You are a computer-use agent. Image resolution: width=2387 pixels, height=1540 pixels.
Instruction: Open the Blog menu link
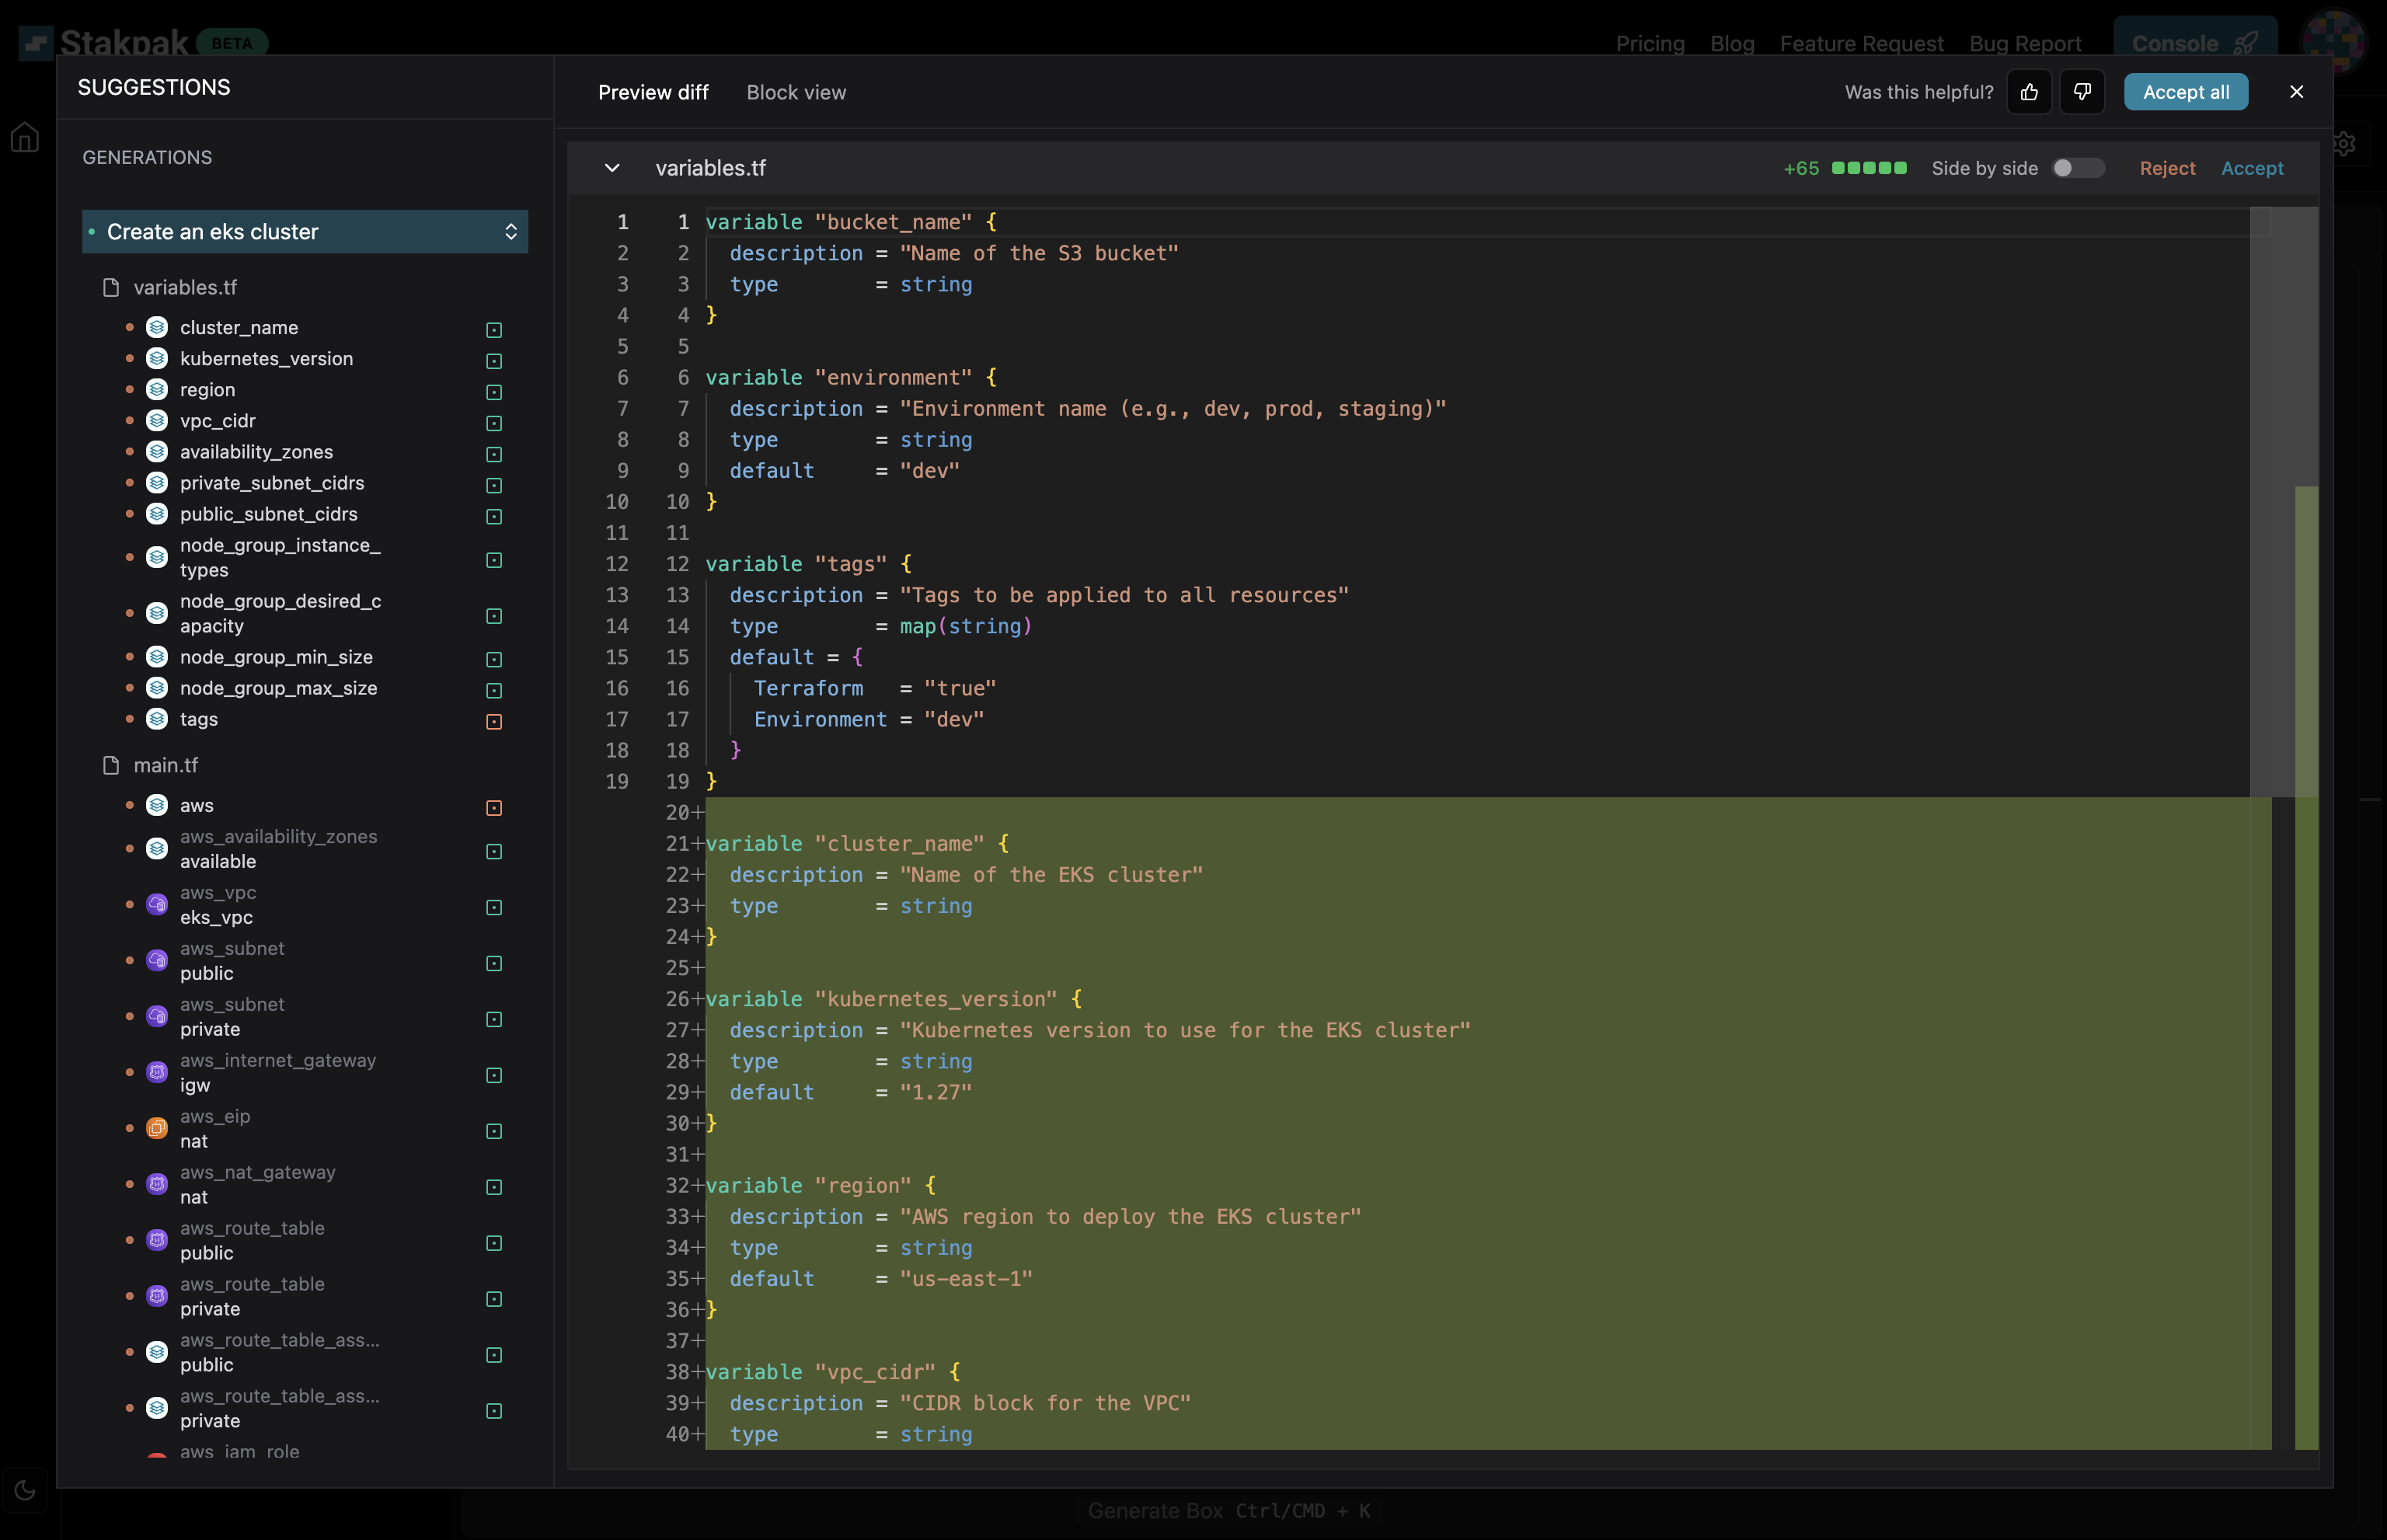[x=1732, y=44]
